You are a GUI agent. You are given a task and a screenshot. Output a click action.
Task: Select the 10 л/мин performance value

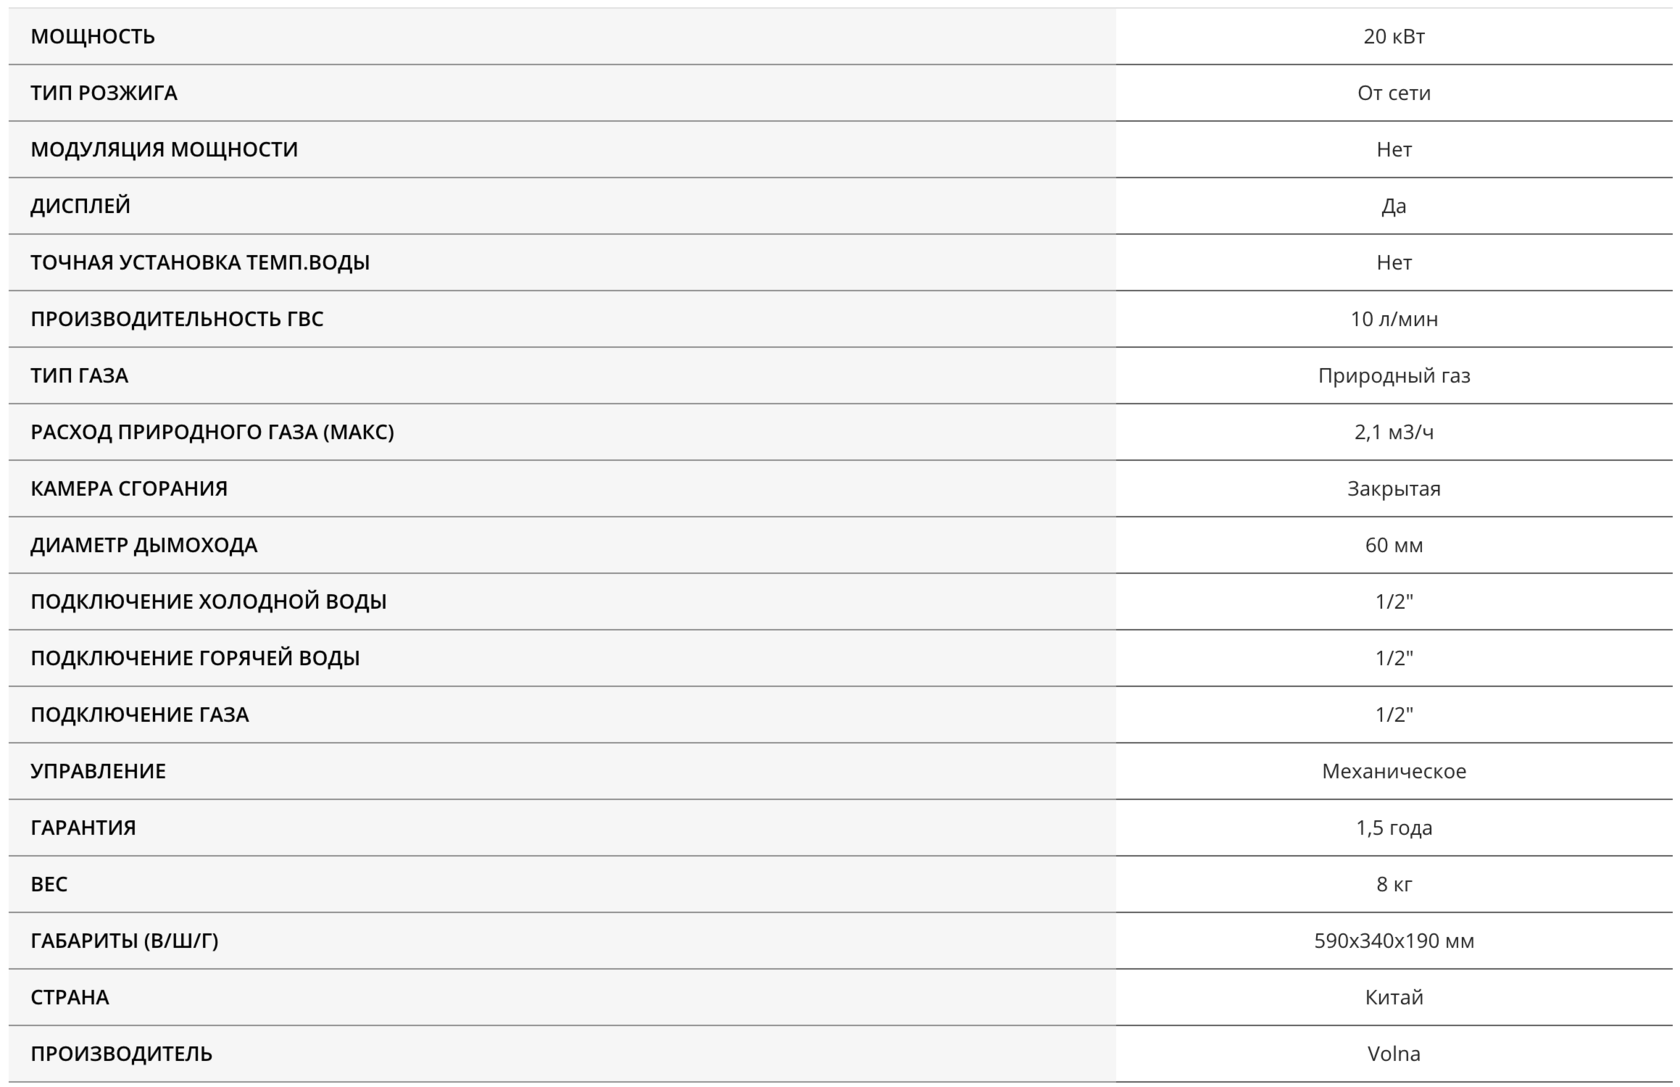pyautogui.click(x=1393, y=319)
